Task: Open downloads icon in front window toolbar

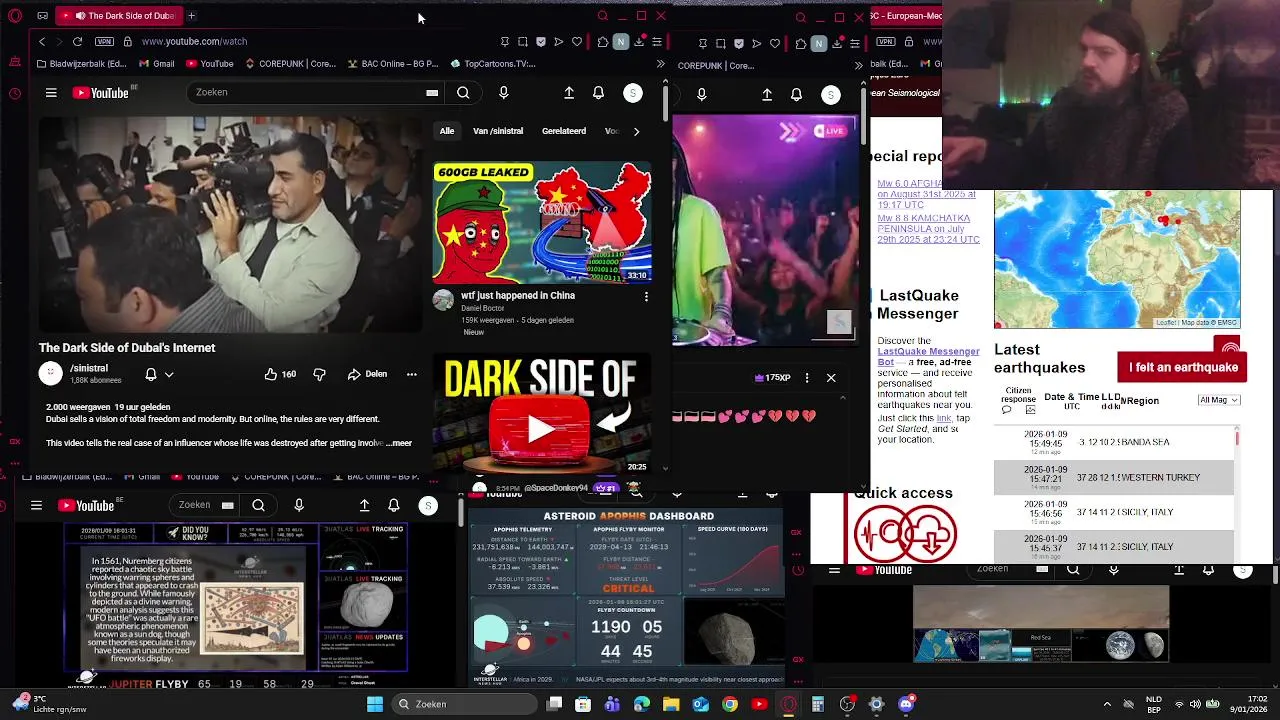Action: (639, 42)
